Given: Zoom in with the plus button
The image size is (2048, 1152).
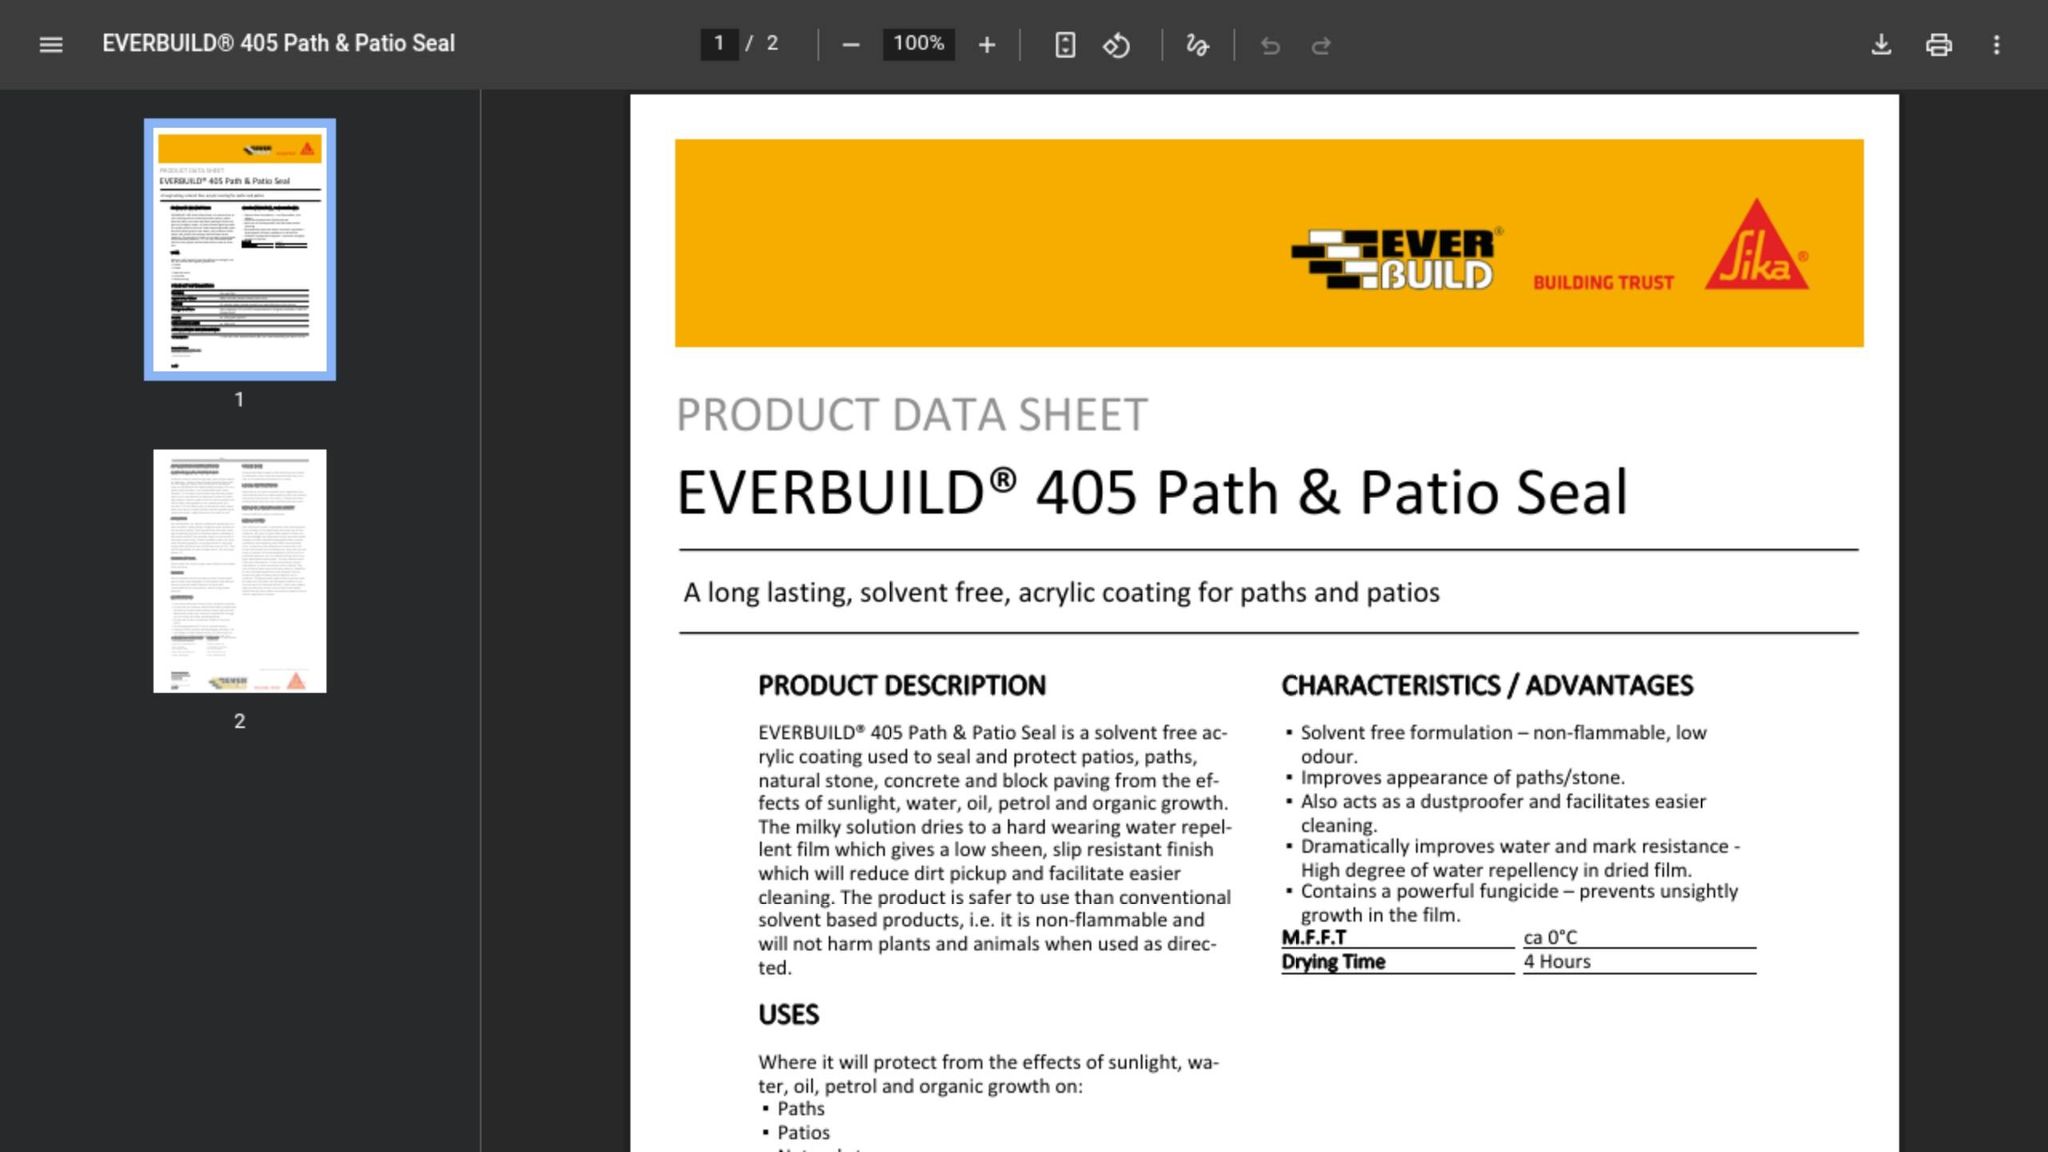Looking at the screenshot, I should (x=987, y=45).
